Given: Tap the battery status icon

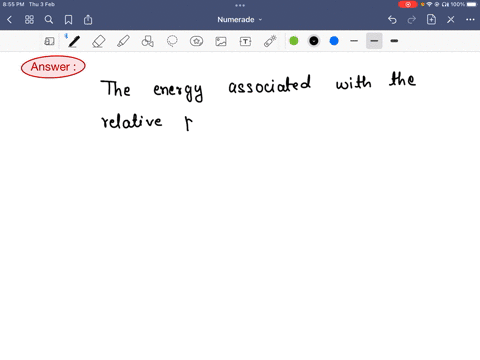Looking at the screenshot, I should [x=472, y=4].
